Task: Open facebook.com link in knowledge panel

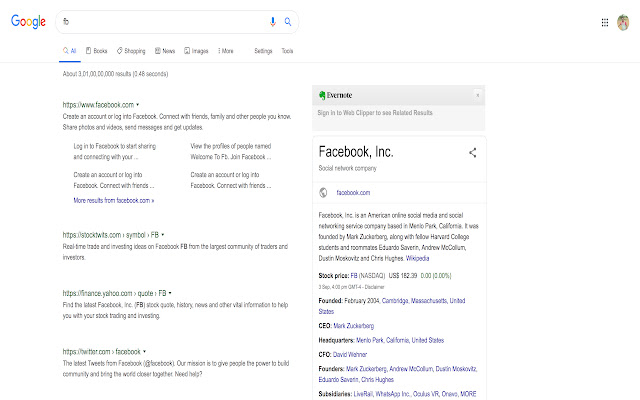Action: (353, 193)
